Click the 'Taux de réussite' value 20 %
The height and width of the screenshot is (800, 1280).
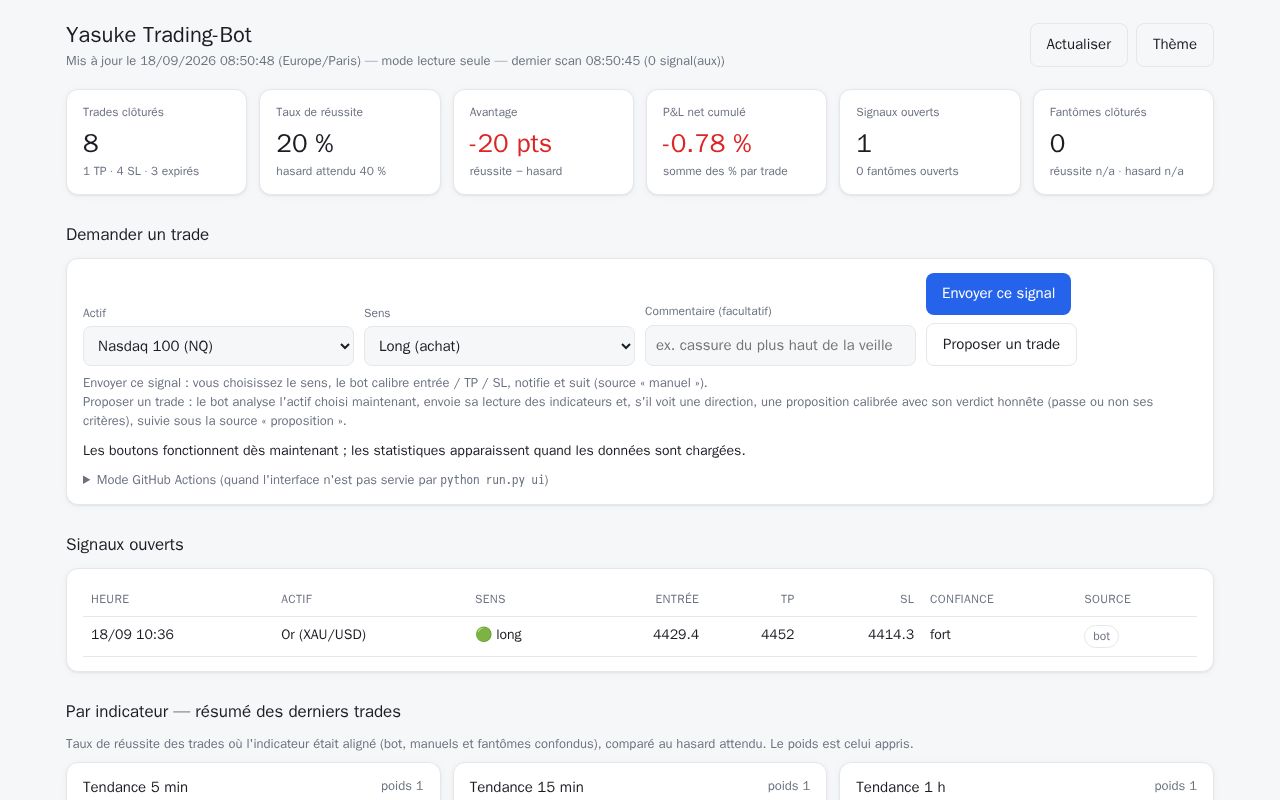pos(305,144)
